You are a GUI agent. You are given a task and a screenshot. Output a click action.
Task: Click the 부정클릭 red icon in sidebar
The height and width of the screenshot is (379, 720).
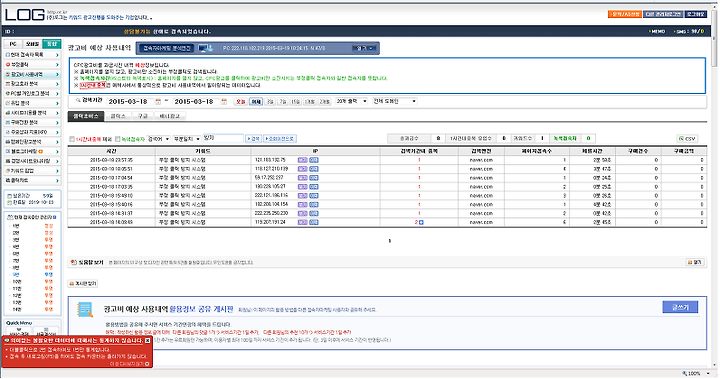(8, 65)
